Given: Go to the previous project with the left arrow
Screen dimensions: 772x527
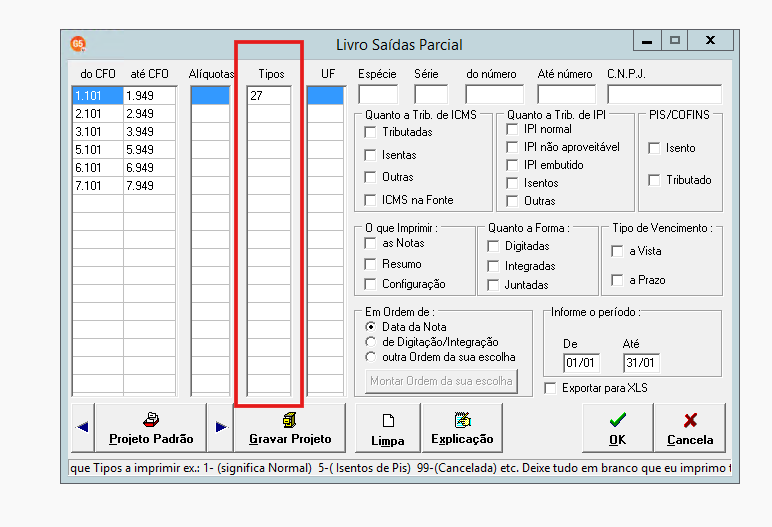Looking at the screenshot, I should click(x=83, y=428).
